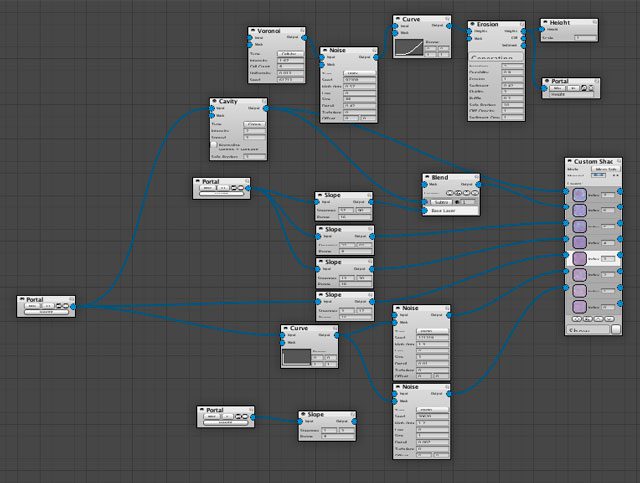The height and width of the screenshot is (483, 640).
Task: Toggle the Normalize checkbox in Cavity node
Action: point(214,145)
